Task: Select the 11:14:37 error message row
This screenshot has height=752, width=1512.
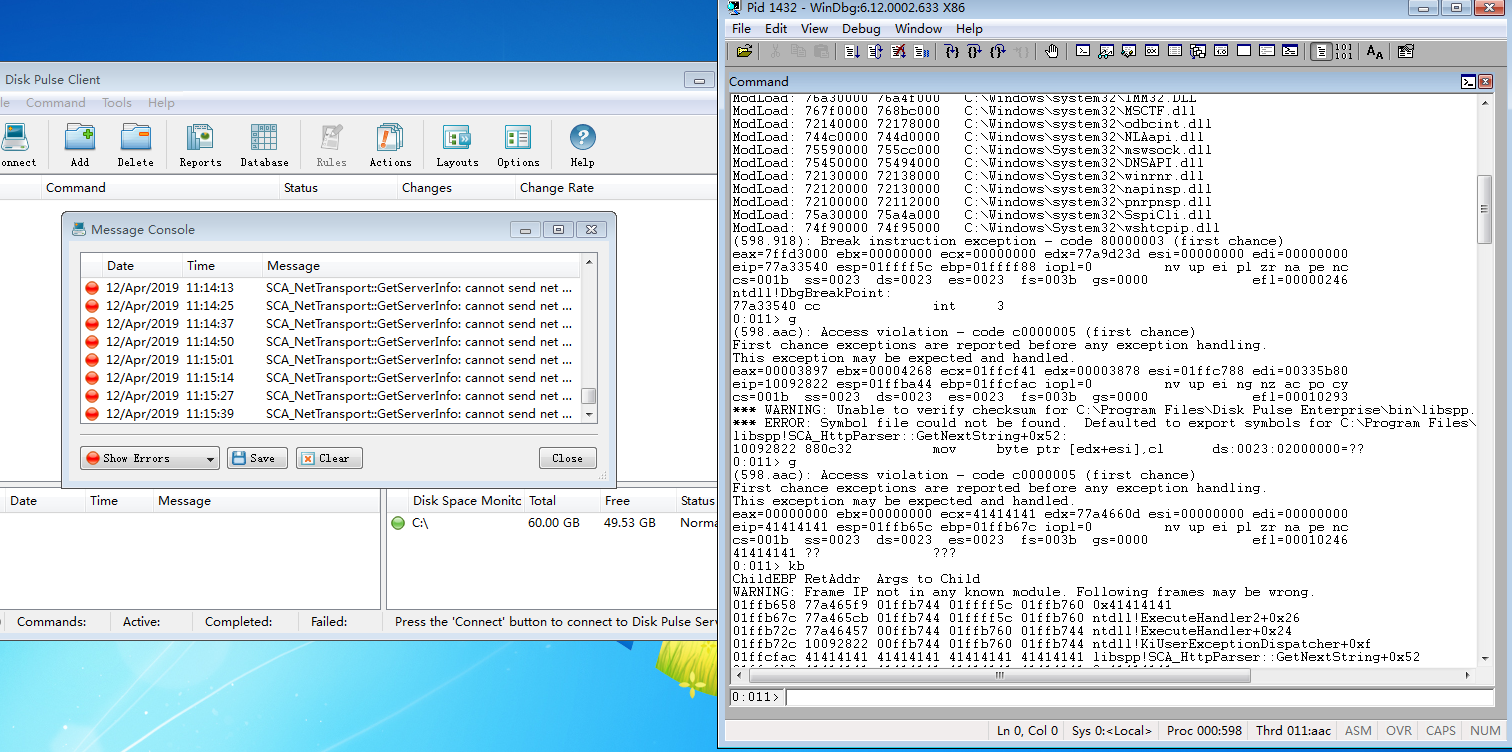Action: coord(331,324)
